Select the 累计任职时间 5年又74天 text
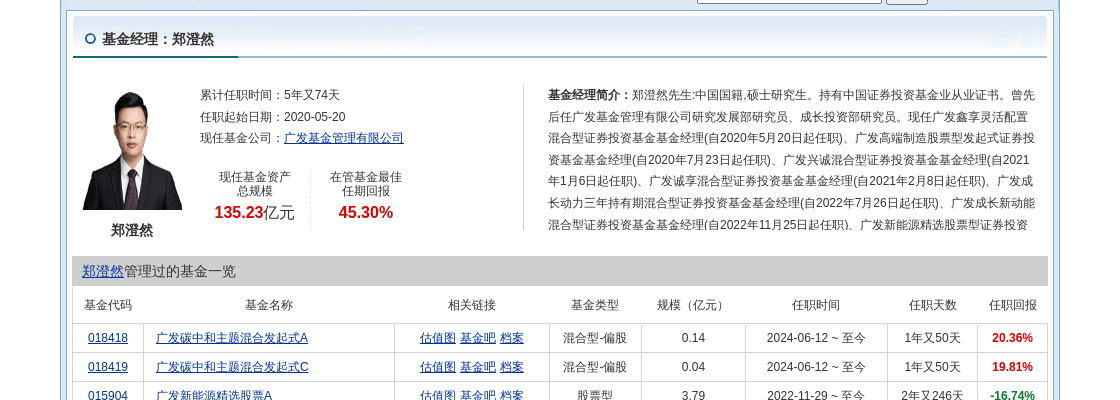 (270, 94)
